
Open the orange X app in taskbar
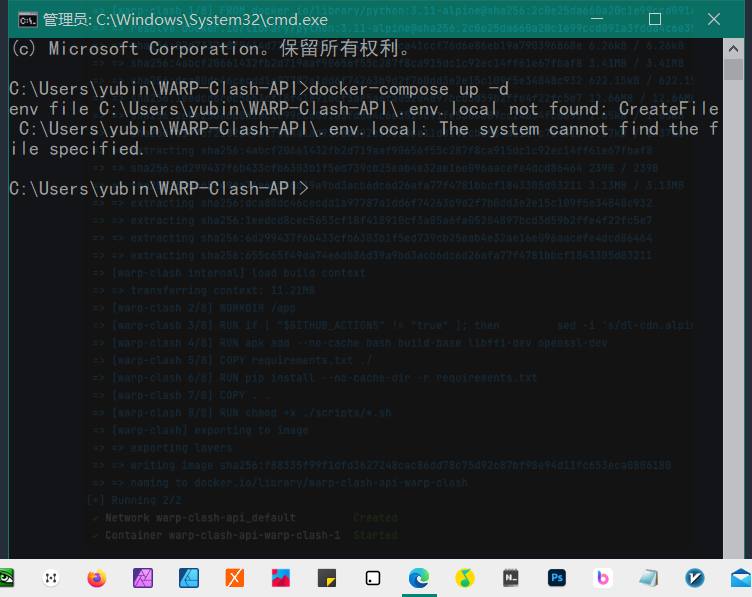point(235,578)
